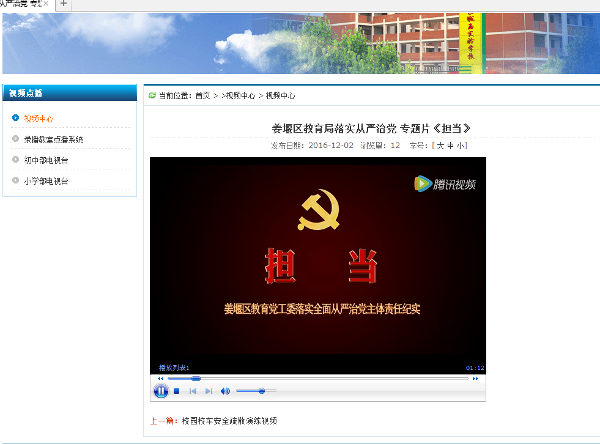Click the blue radio bullet next to 视频中心
The width and height of the screenshot is (600, 444).
point(15,118)
